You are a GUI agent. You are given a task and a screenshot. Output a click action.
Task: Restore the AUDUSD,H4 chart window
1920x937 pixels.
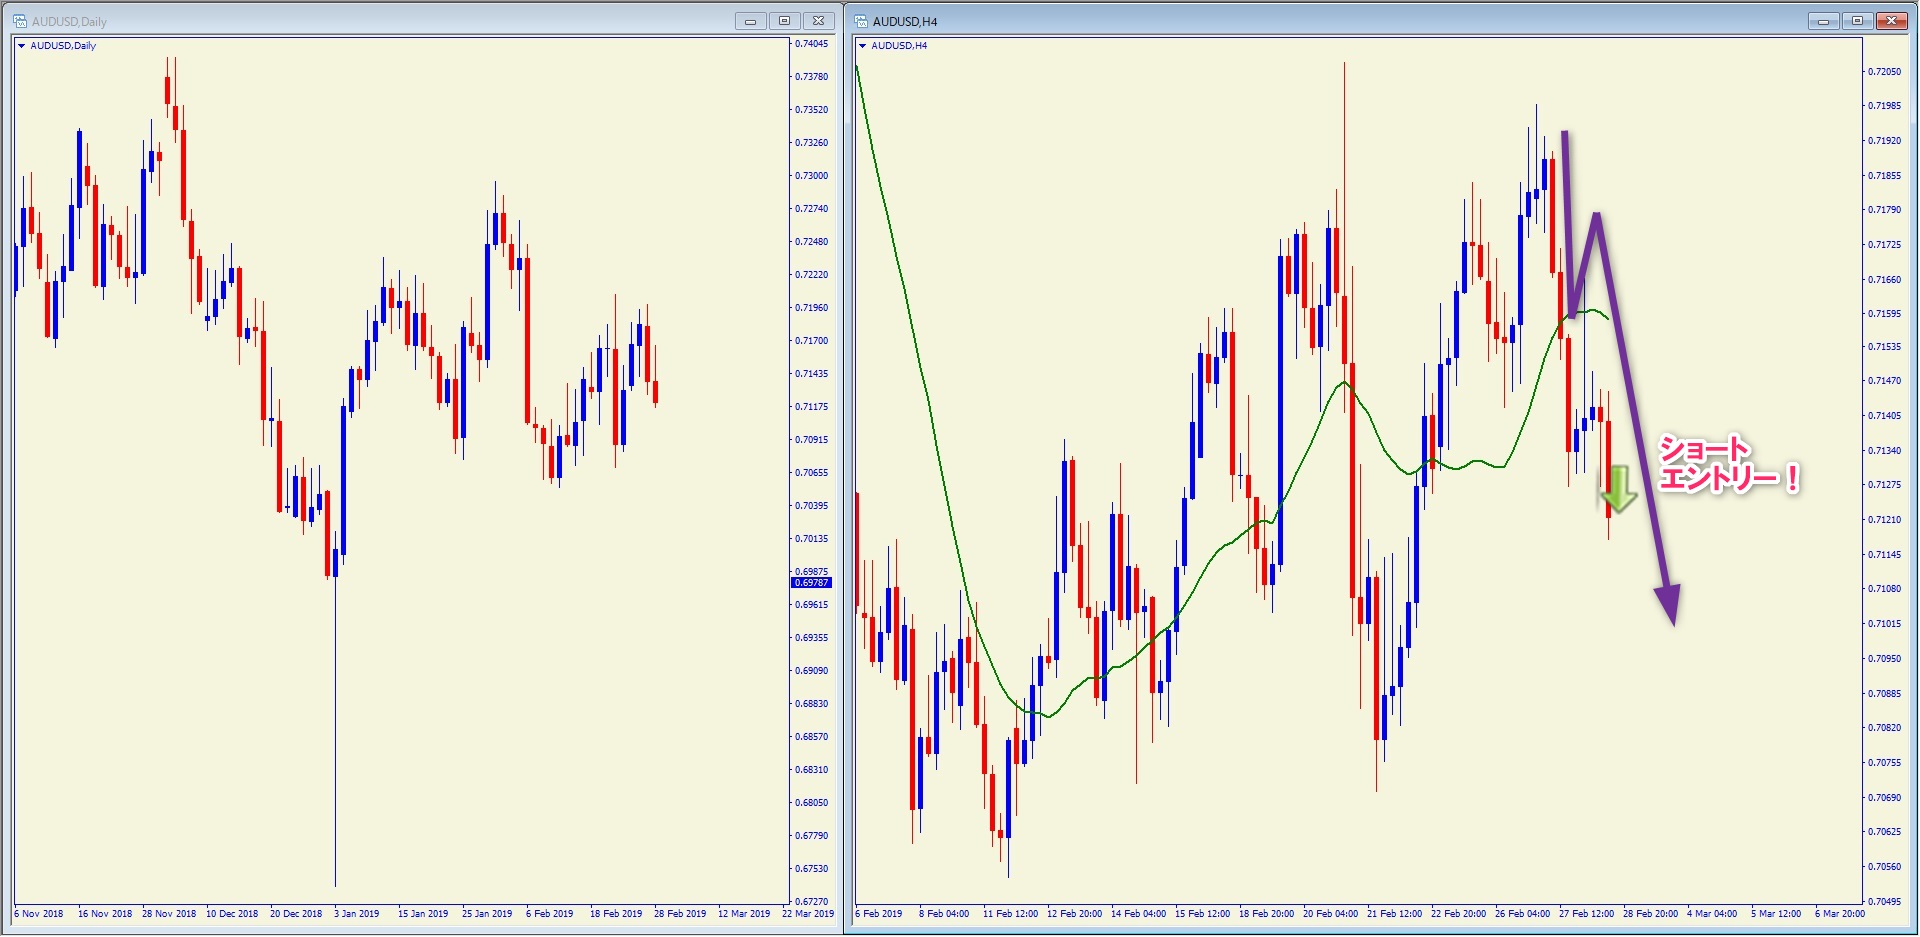tap(1857, 21)
